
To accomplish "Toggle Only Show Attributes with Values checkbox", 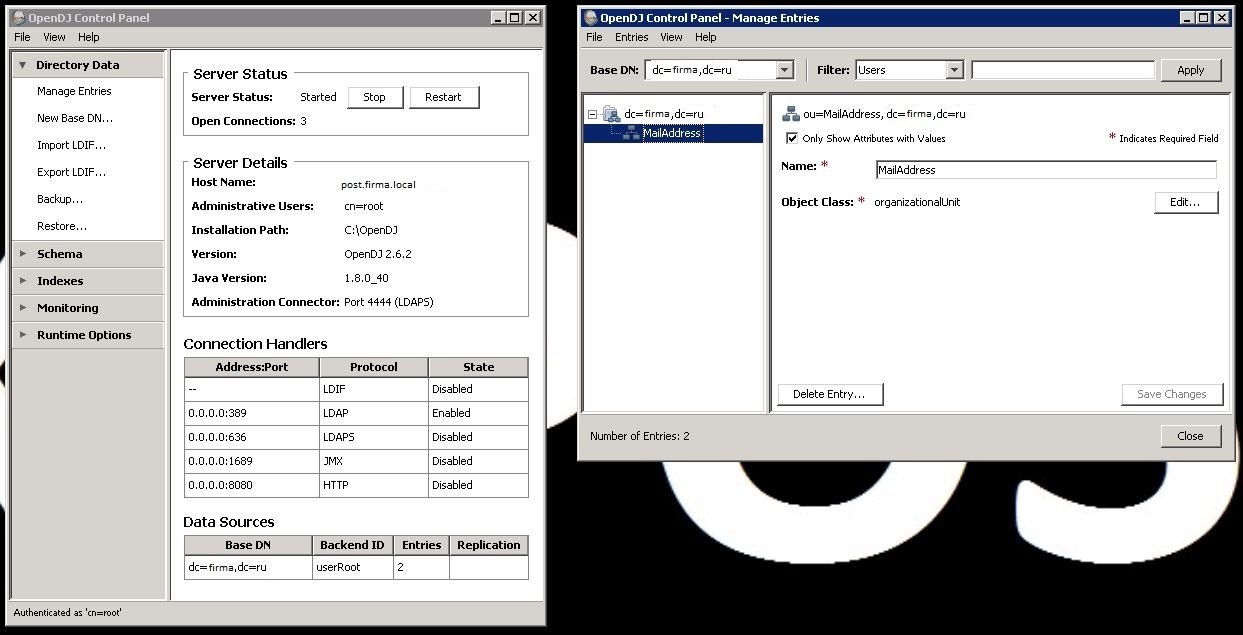I will (x=792, y=138).
